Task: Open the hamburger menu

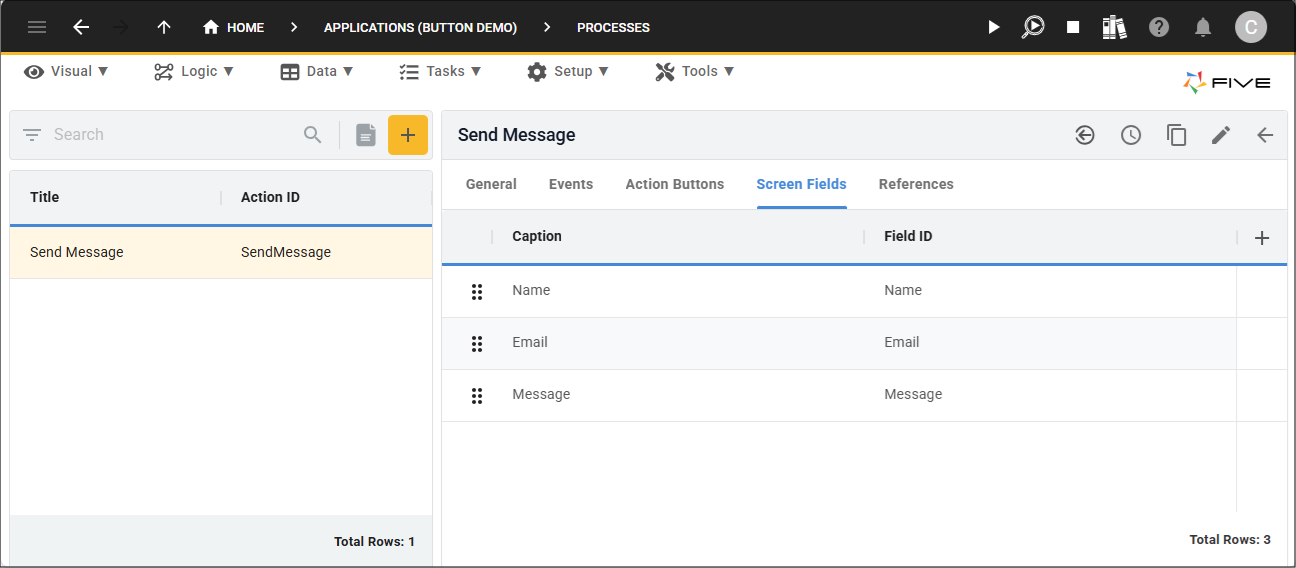Action: [37, 27]
